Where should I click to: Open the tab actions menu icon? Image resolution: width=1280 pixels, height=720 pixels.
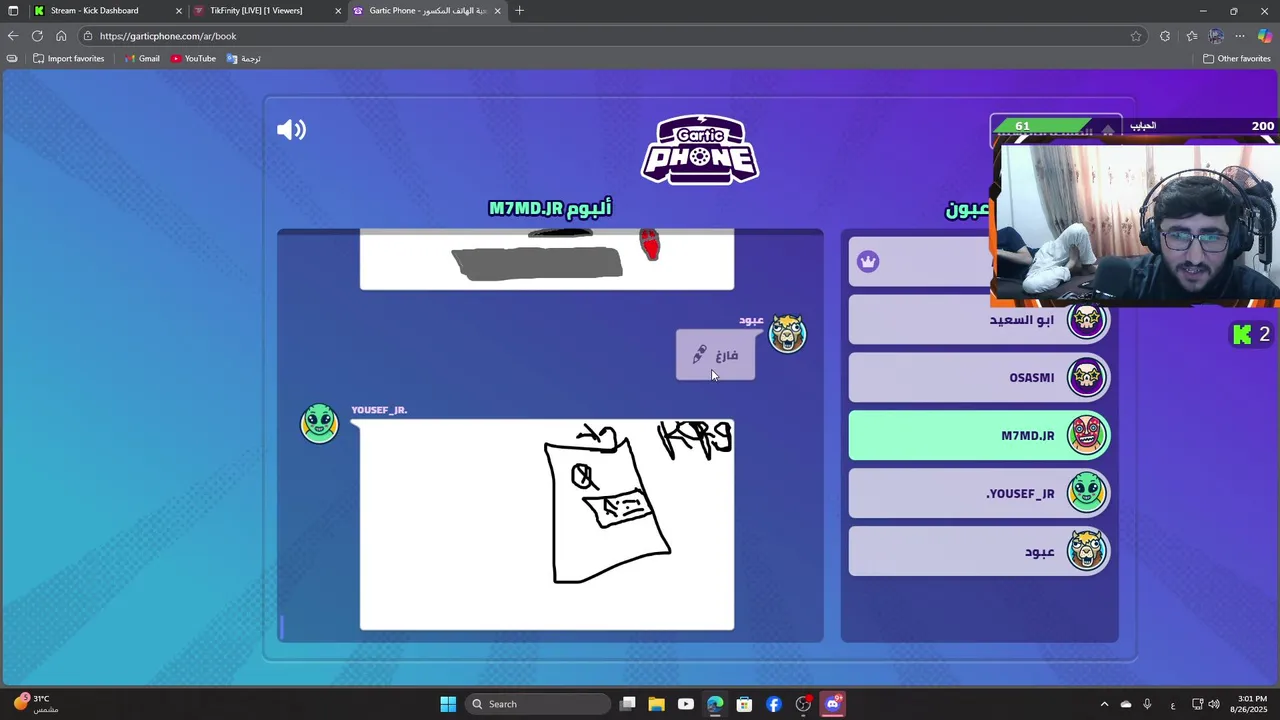tap(13, 11)
